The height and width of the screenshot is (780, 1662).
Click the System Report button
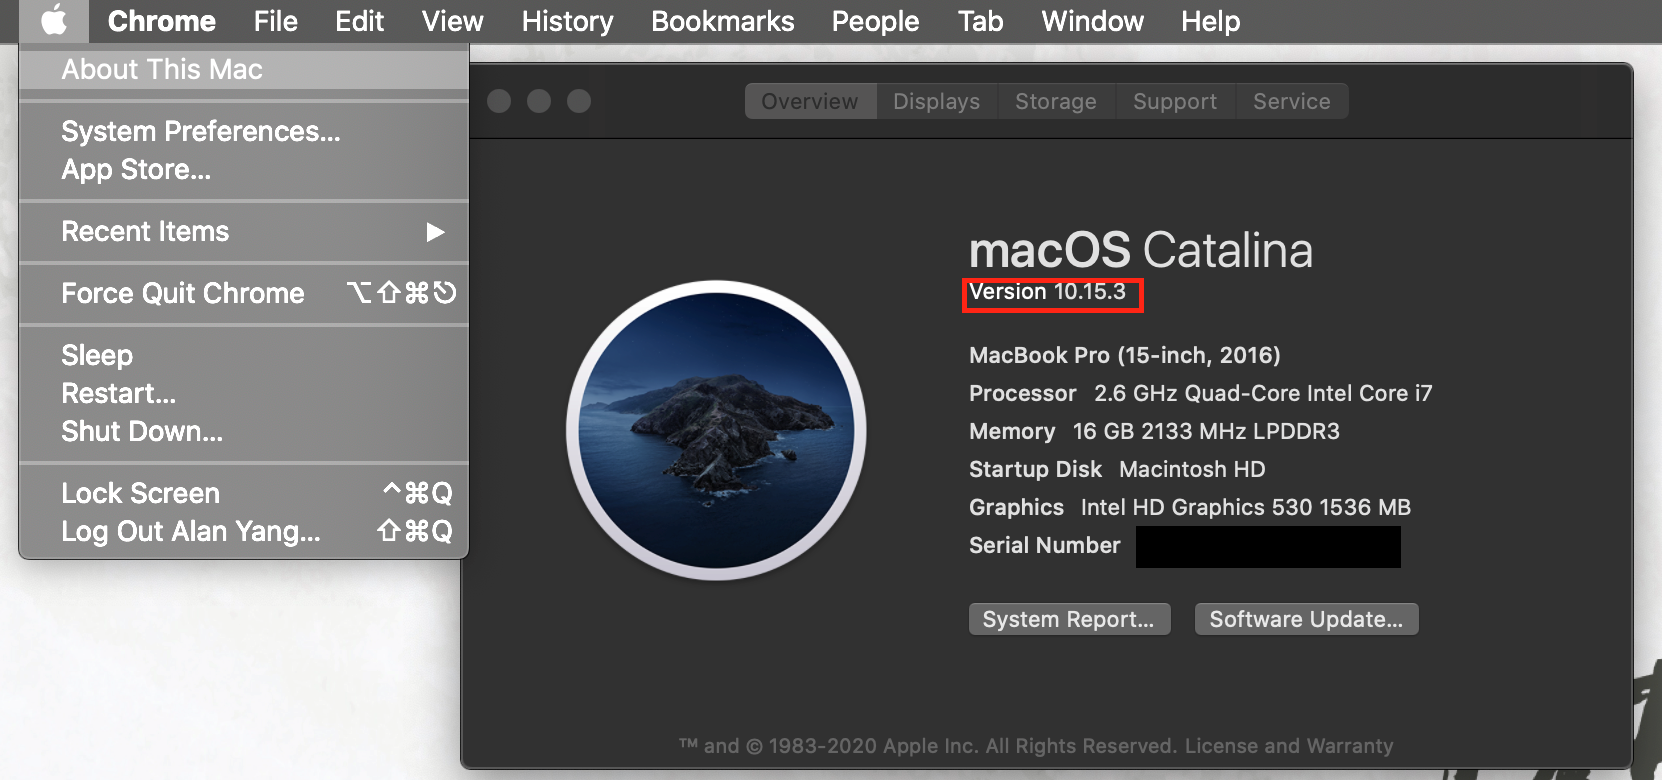pos(1069,619)
